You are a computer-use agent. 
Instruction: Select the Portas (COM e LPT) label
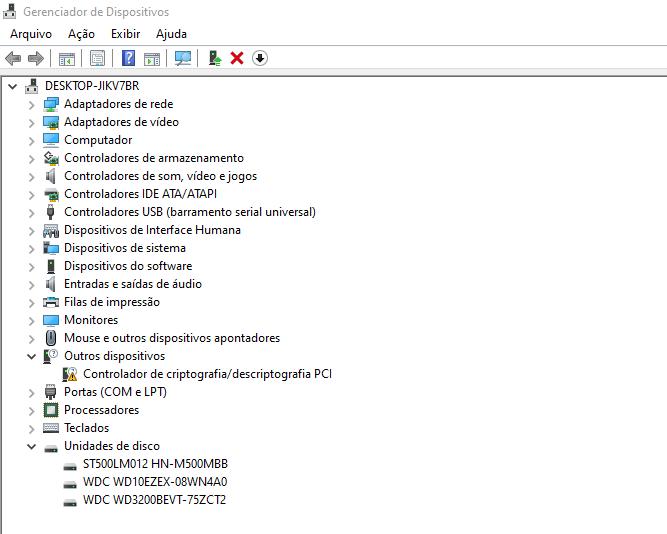pos(115,392)
